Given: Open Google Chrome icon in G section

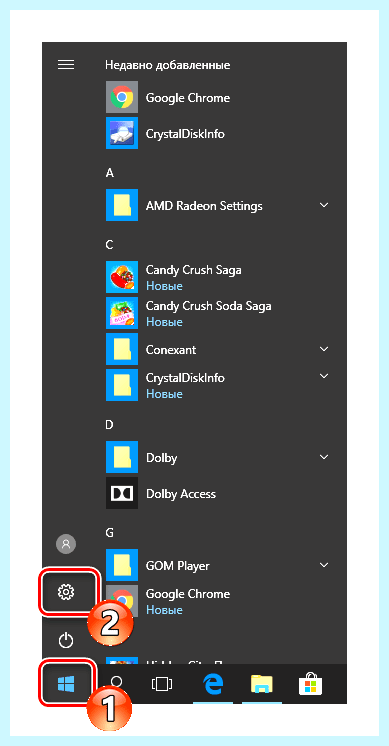Looking at the screenshot, I should click(122, 601).
